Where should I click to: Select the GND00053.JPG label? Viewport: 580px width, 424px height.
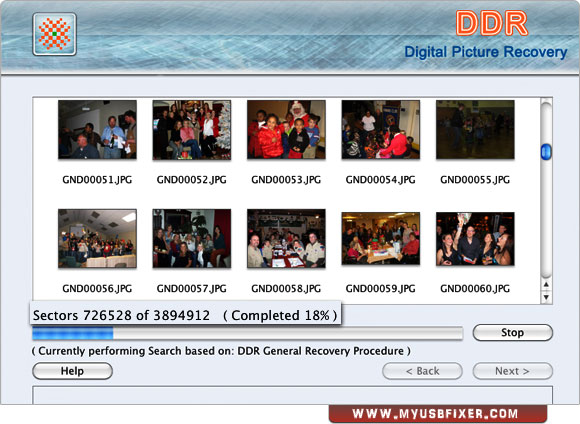(286, 180)
